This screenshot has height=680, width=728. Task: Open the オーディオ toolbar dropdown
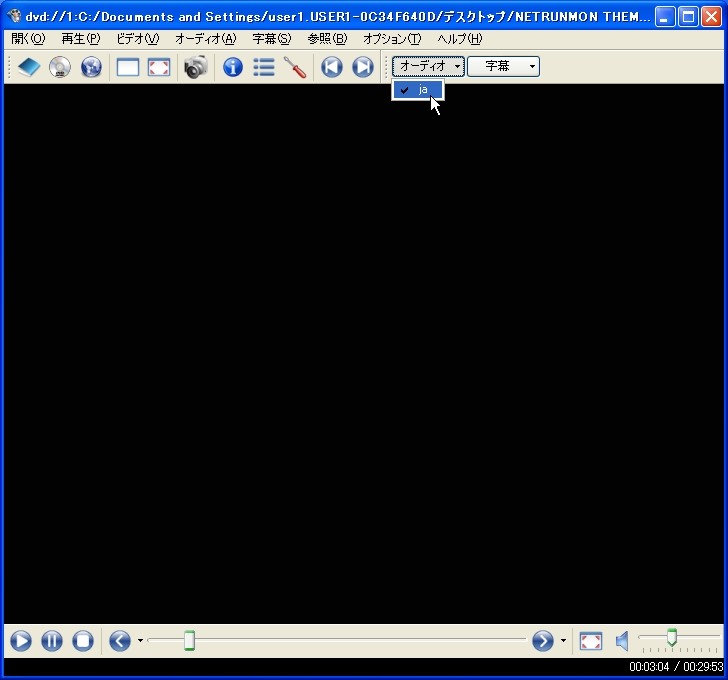pos(428,66)
